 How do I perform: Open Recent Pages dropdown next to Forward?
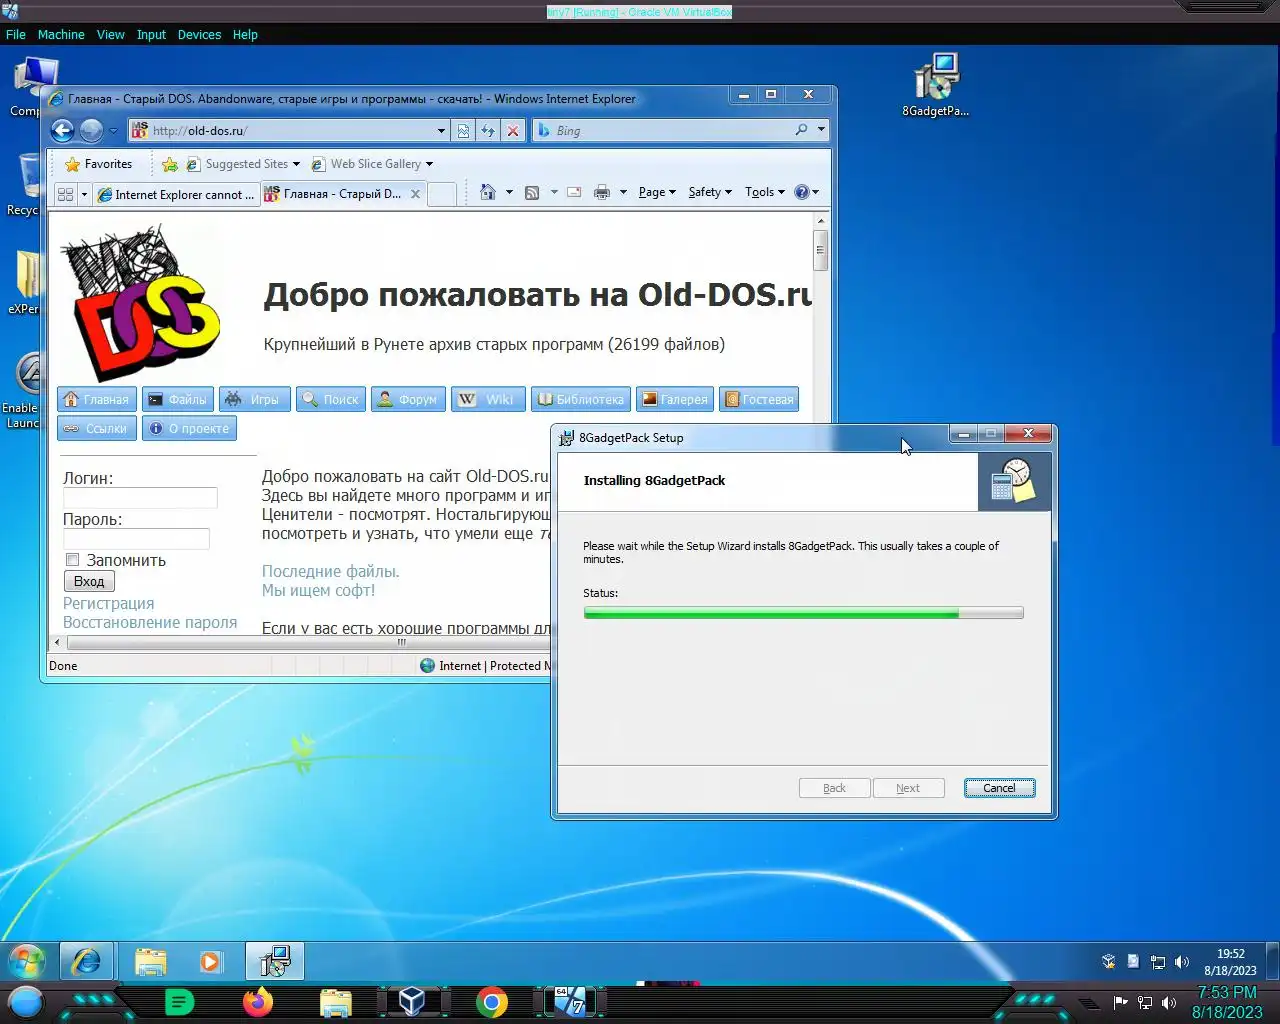113,130
